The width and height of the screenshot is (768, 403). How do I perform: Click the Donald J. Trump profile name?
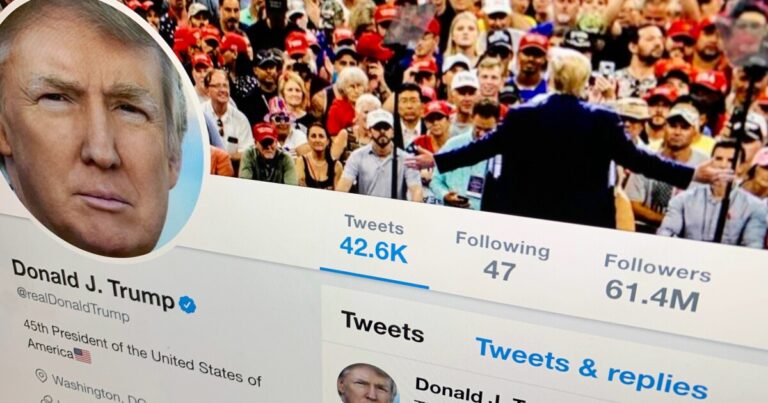(x=93, y=285)
